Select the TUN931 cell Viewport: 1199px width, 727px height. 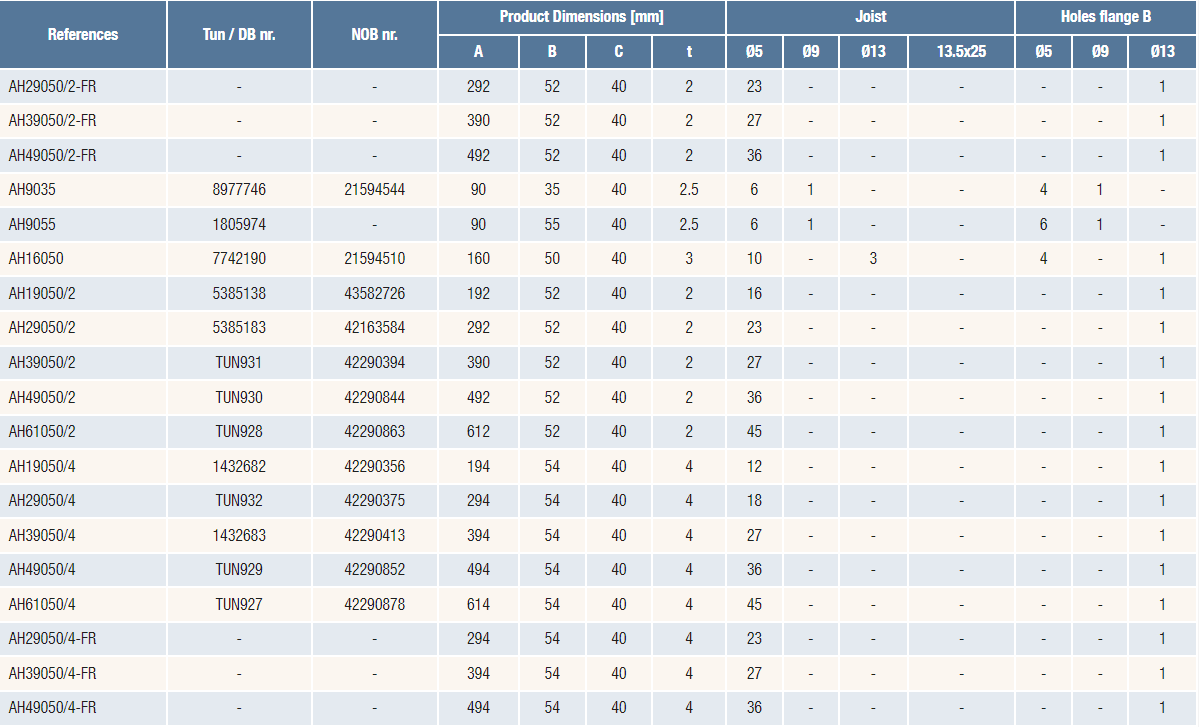(x=239, y=363)
